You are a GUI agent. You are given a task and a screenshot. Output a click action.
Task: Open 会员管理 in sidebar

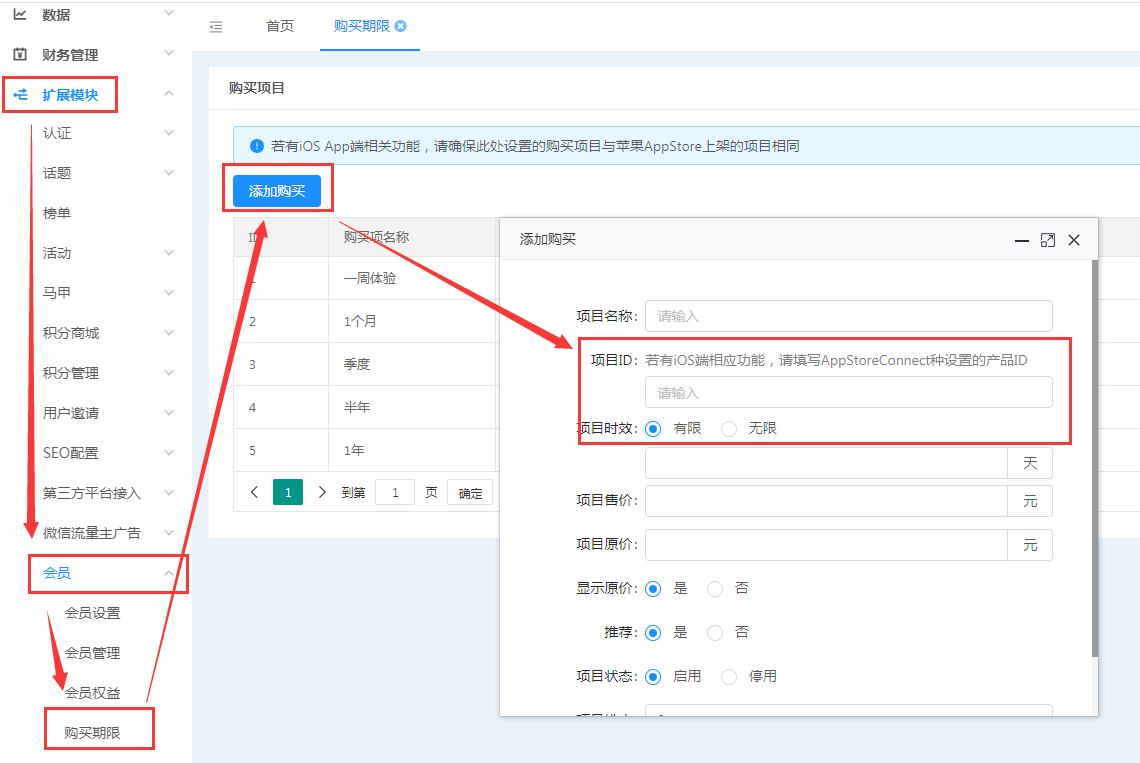(92, 653)
